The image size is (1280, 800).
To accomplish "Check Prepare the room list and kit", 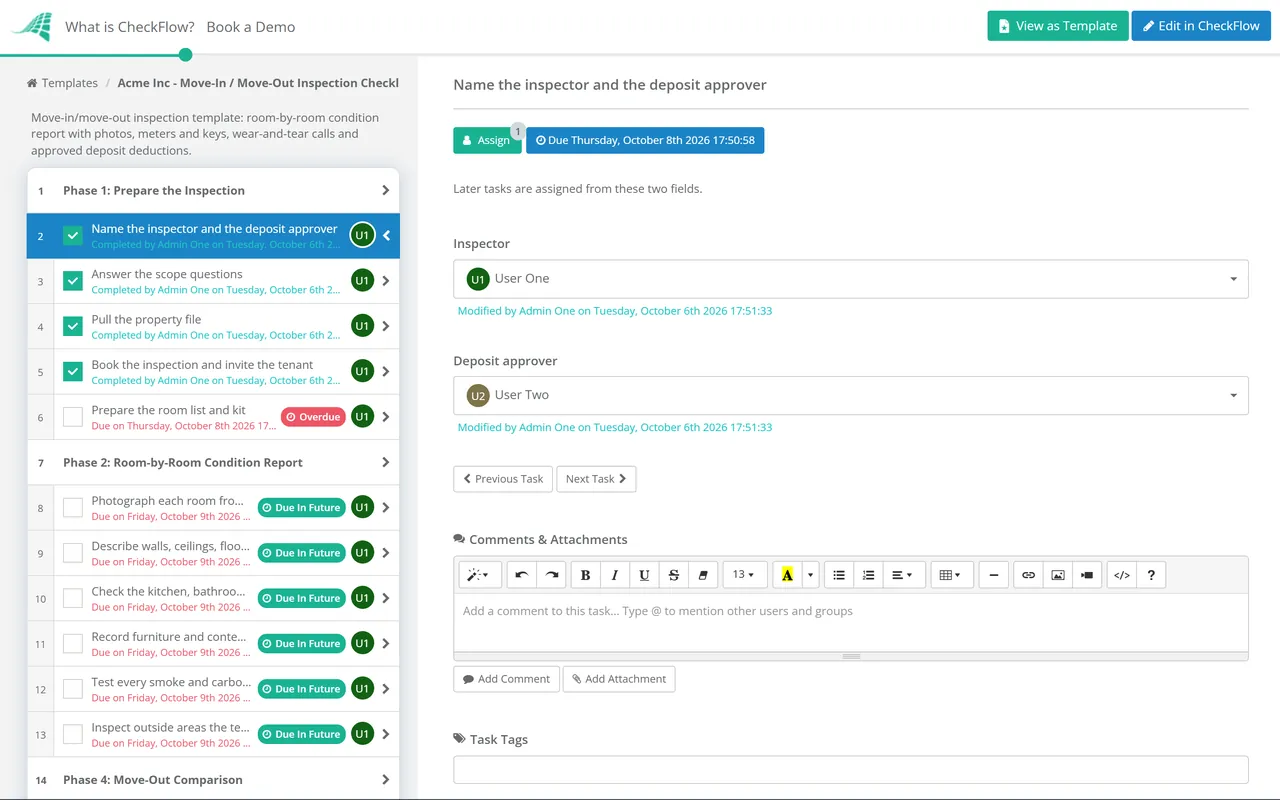I will [x=73, y=417].
